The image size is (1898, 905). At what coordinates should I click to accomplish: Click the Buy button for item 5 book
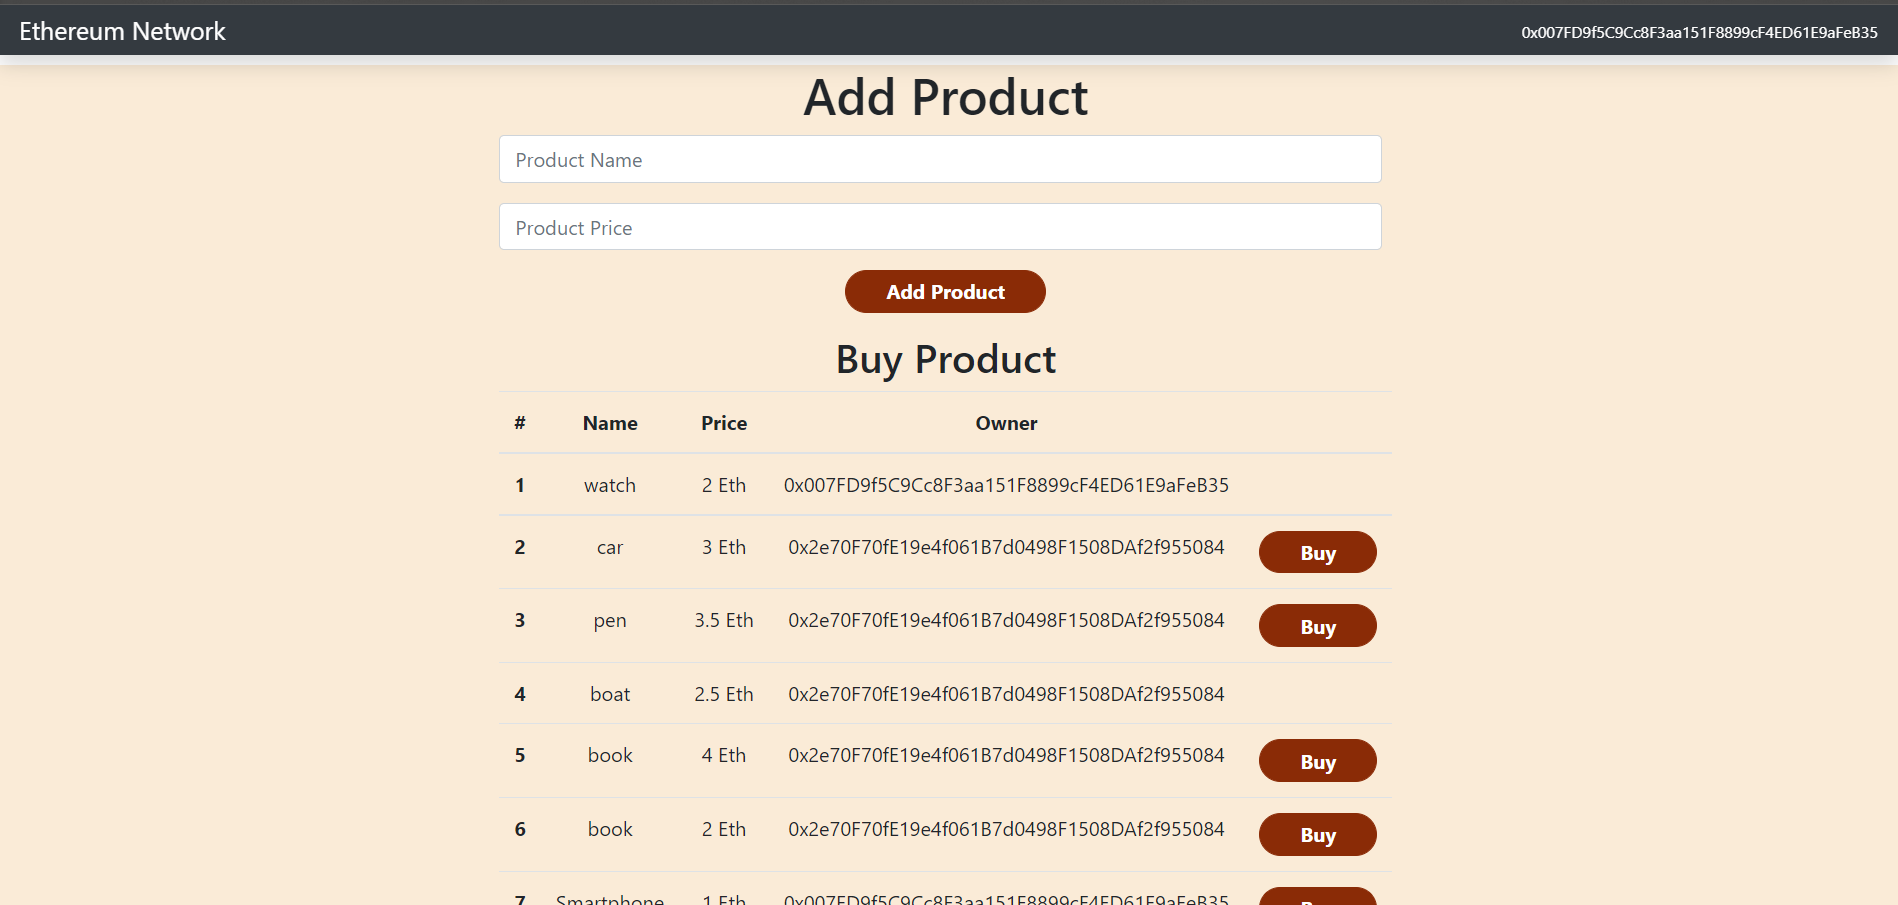(1317, 760)
